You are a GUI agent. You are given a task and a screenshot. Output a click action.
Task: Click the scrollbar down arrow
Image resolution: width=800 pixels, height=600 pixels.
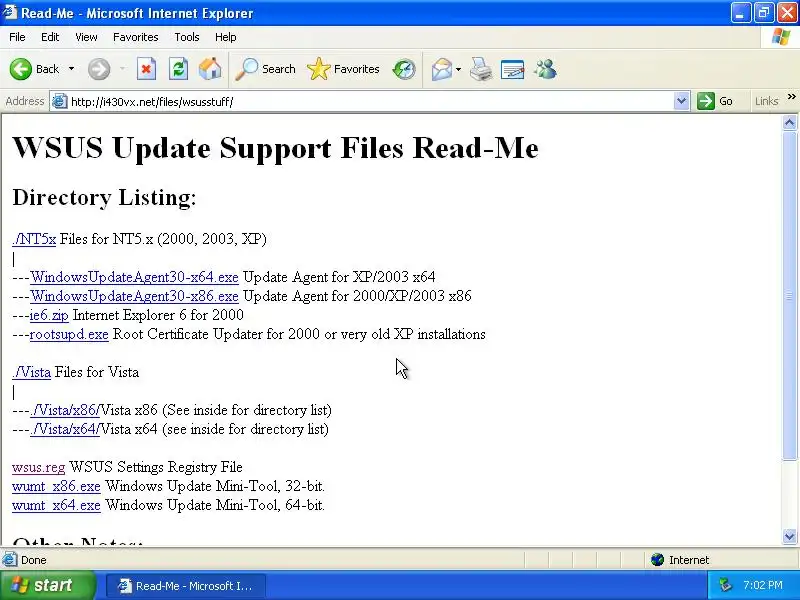point(789,536)
